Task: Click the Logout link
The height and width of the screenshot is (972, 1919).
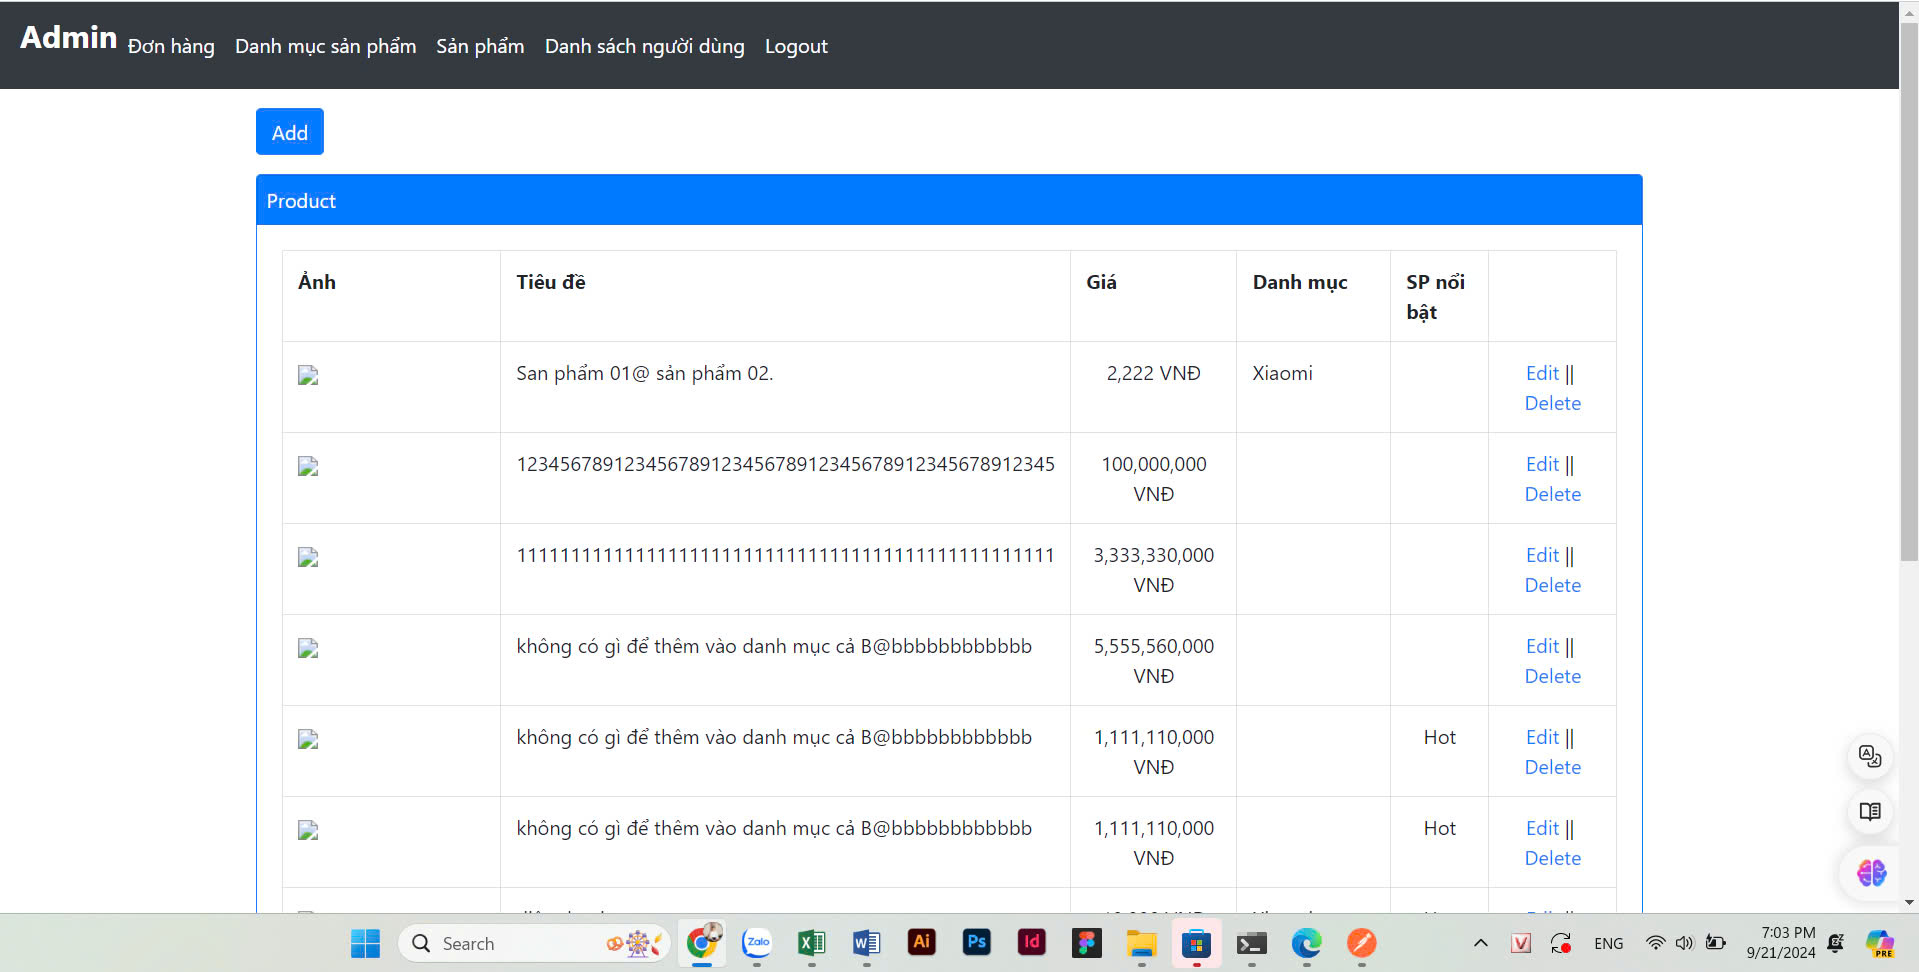Action: (796, 47)
